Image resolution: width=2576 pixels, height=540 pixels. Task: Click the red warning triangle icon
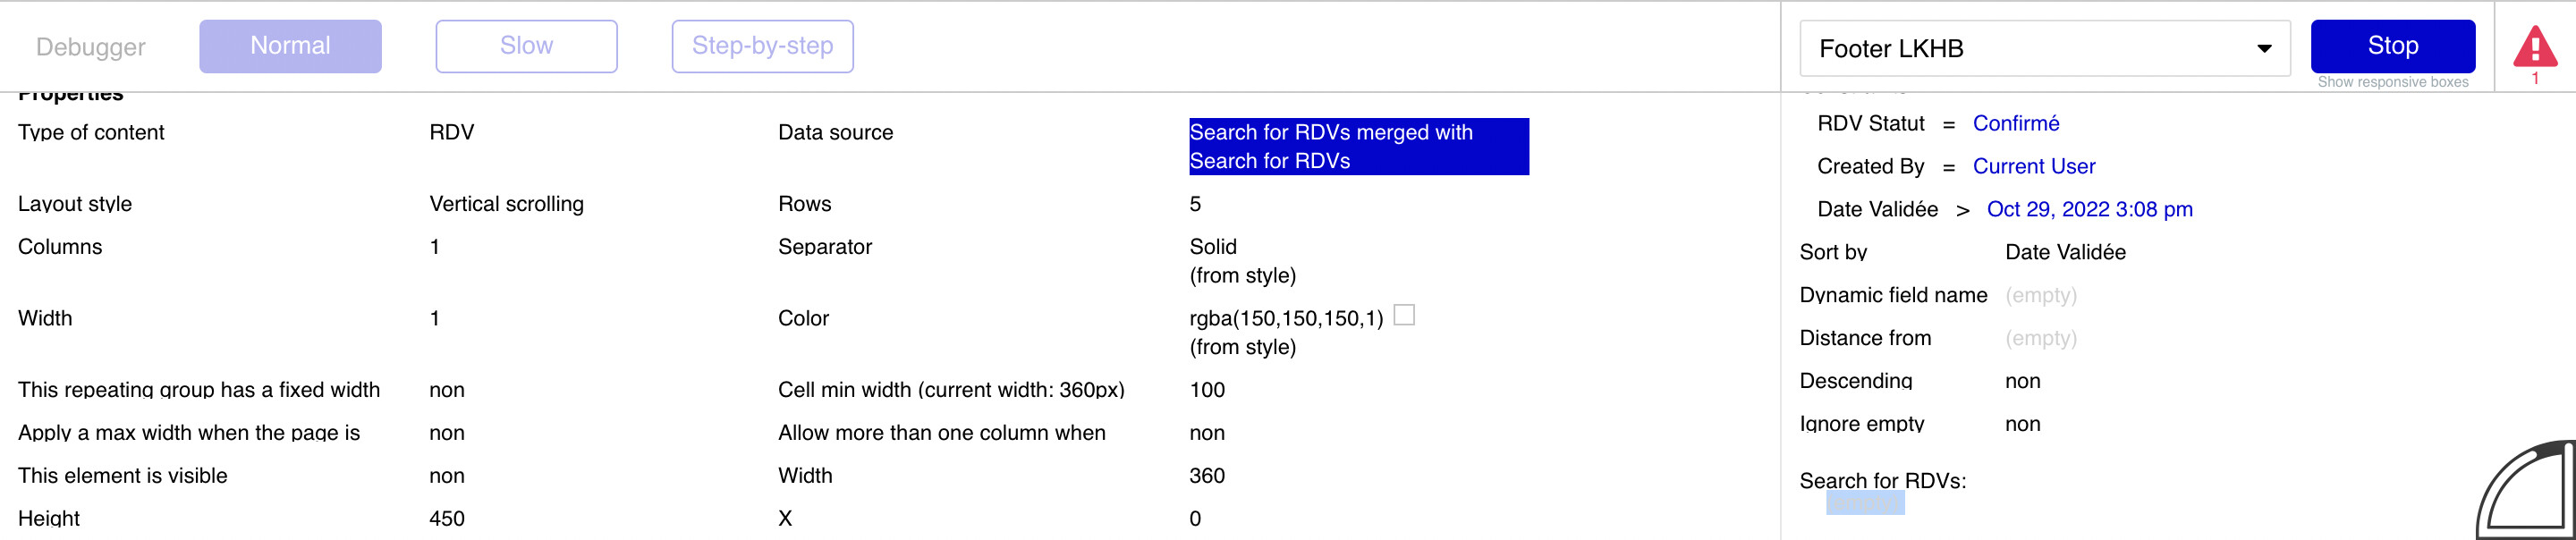(2534, 46)
